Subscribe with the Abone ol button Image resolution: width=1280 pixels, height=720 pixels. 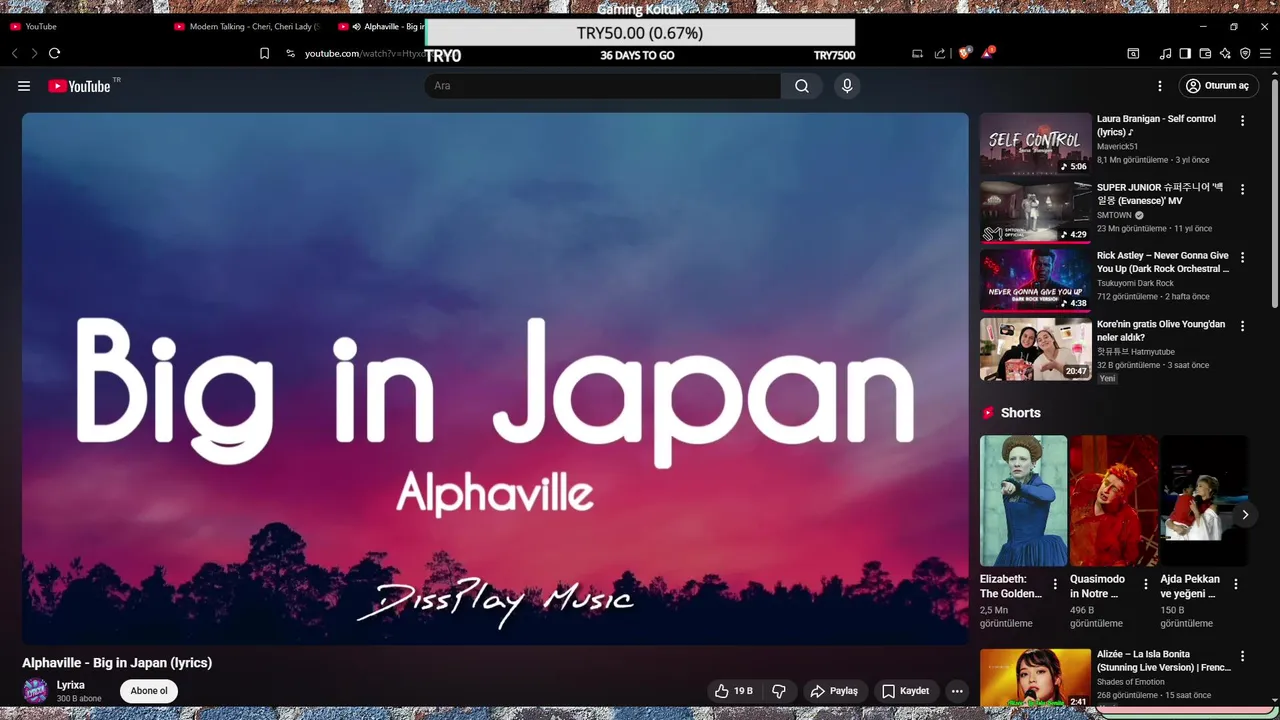tap(149, 691)
